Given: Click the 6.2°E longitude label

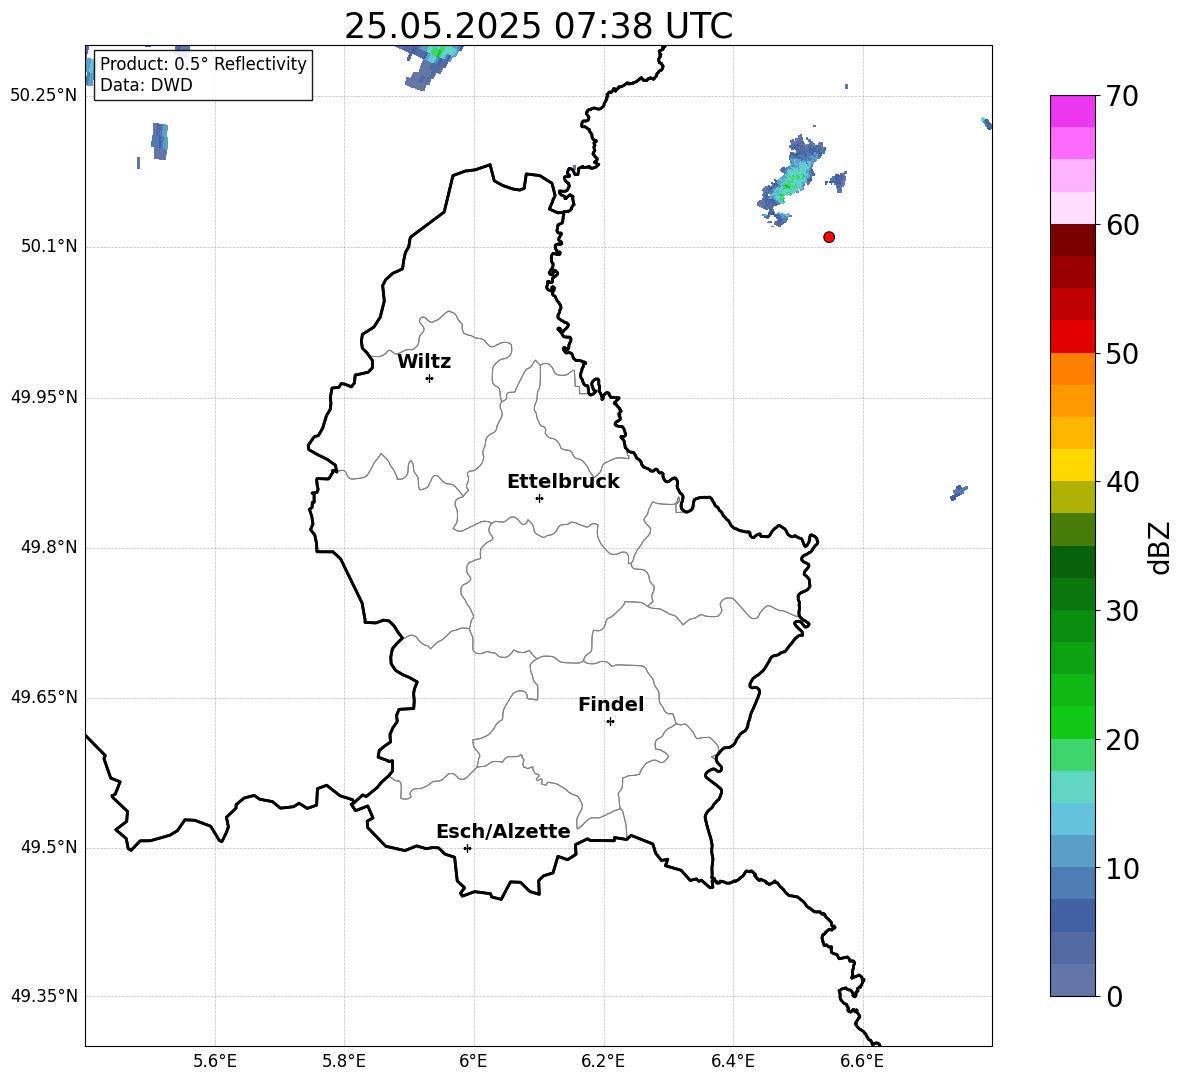Looking at the screenshot, I should (x=603, y=1061).
